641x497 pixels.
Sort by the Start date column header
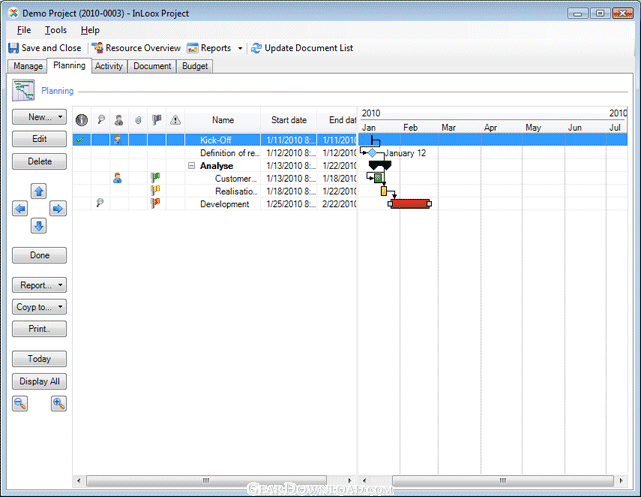[289, 120]
